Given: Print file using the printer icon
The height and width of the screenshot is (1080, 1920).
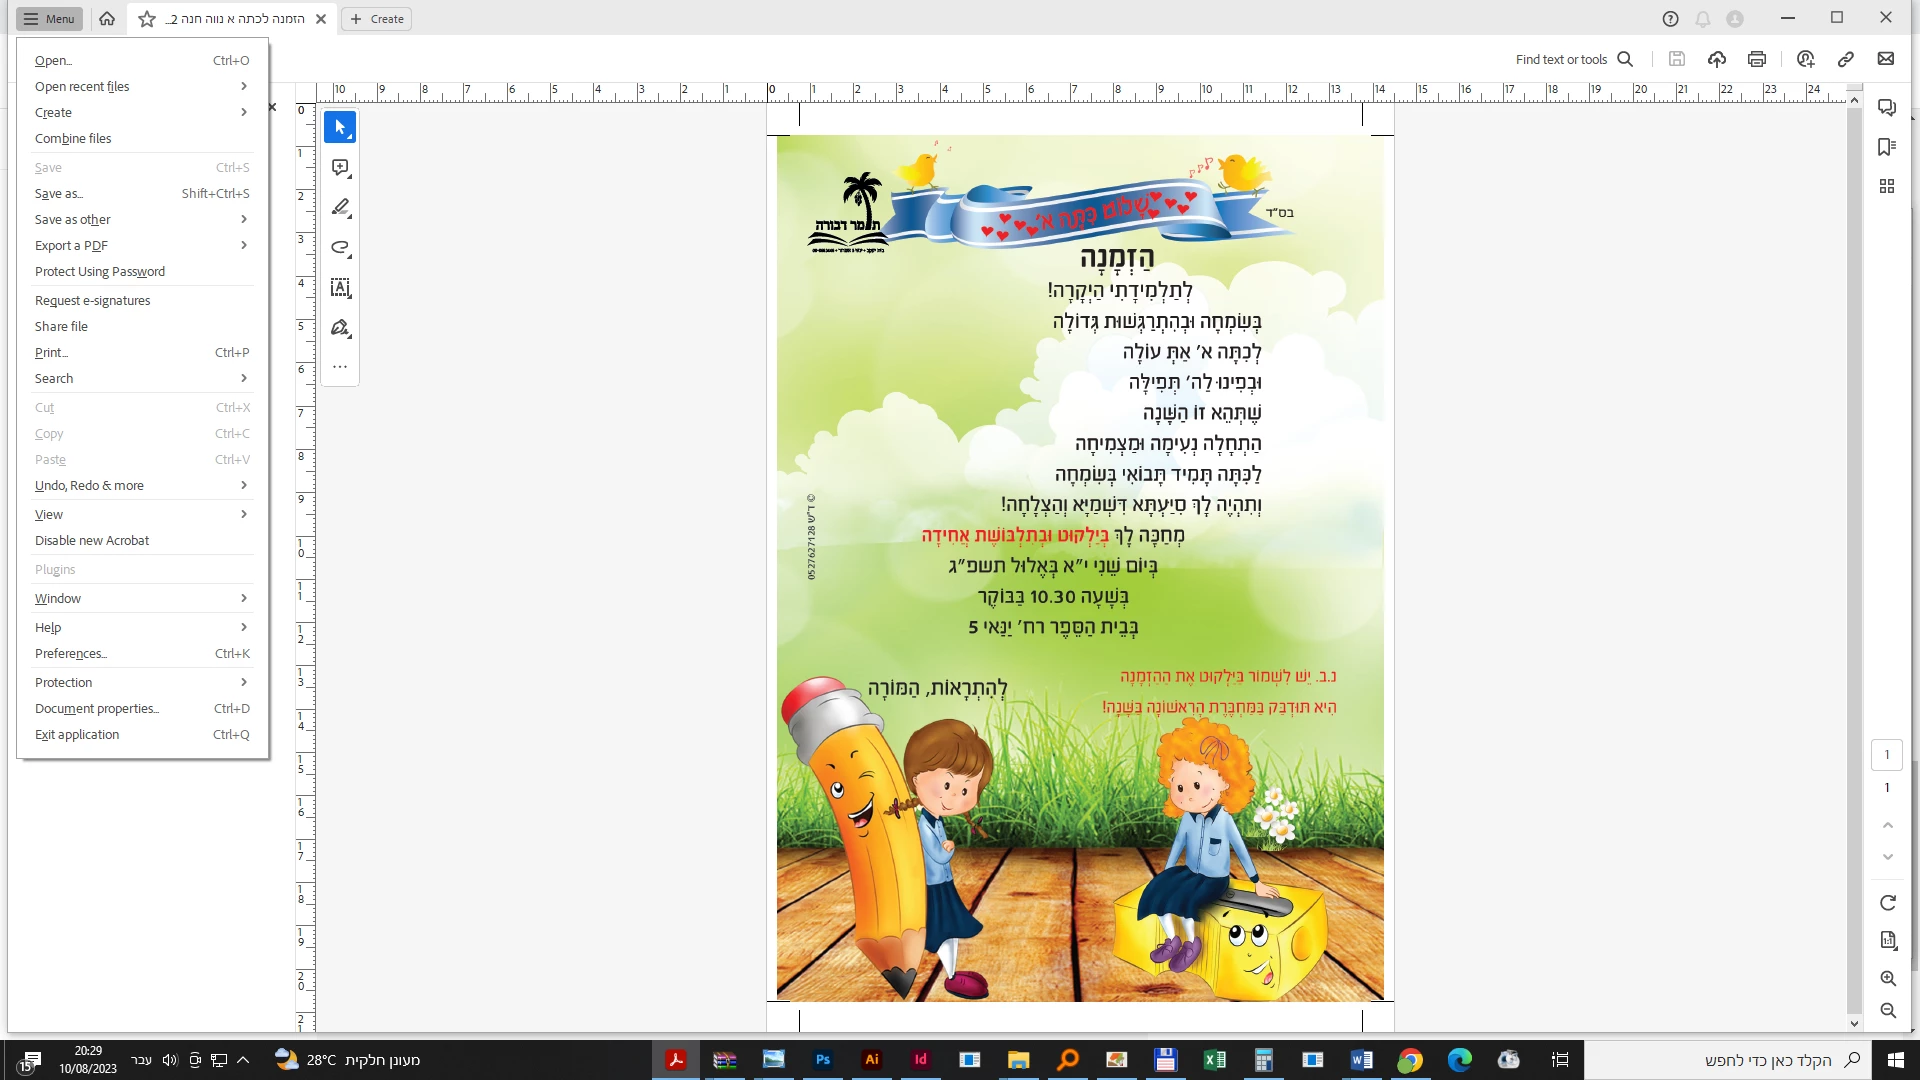Looking at the screenshot, I should 1756,59.
